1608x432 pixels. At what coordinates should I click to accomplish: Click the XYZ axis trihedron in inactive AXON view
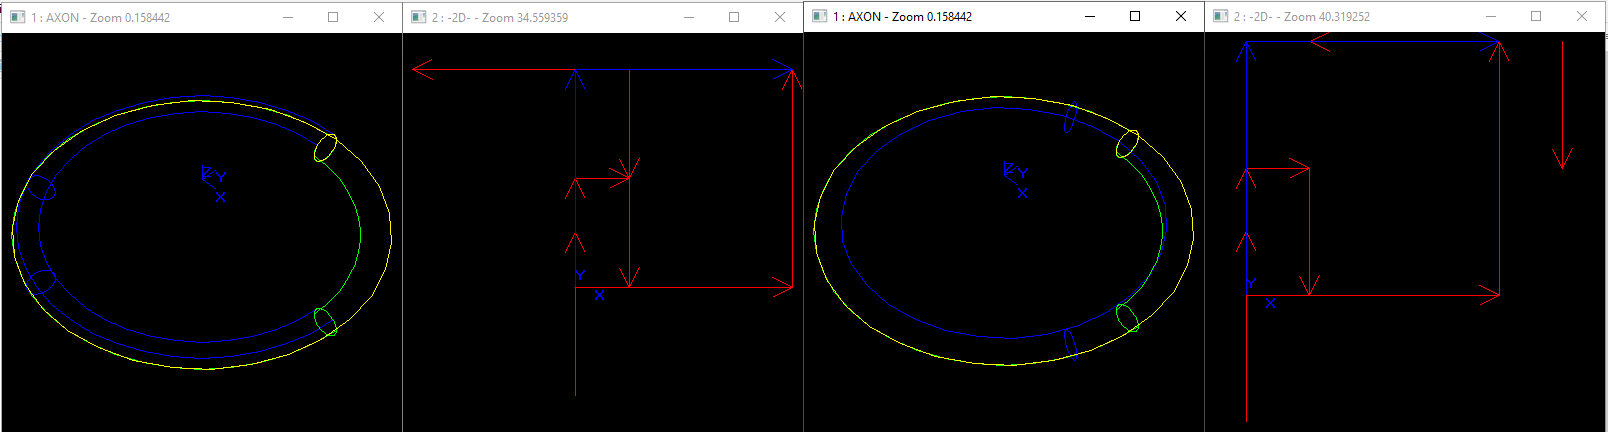213,177
